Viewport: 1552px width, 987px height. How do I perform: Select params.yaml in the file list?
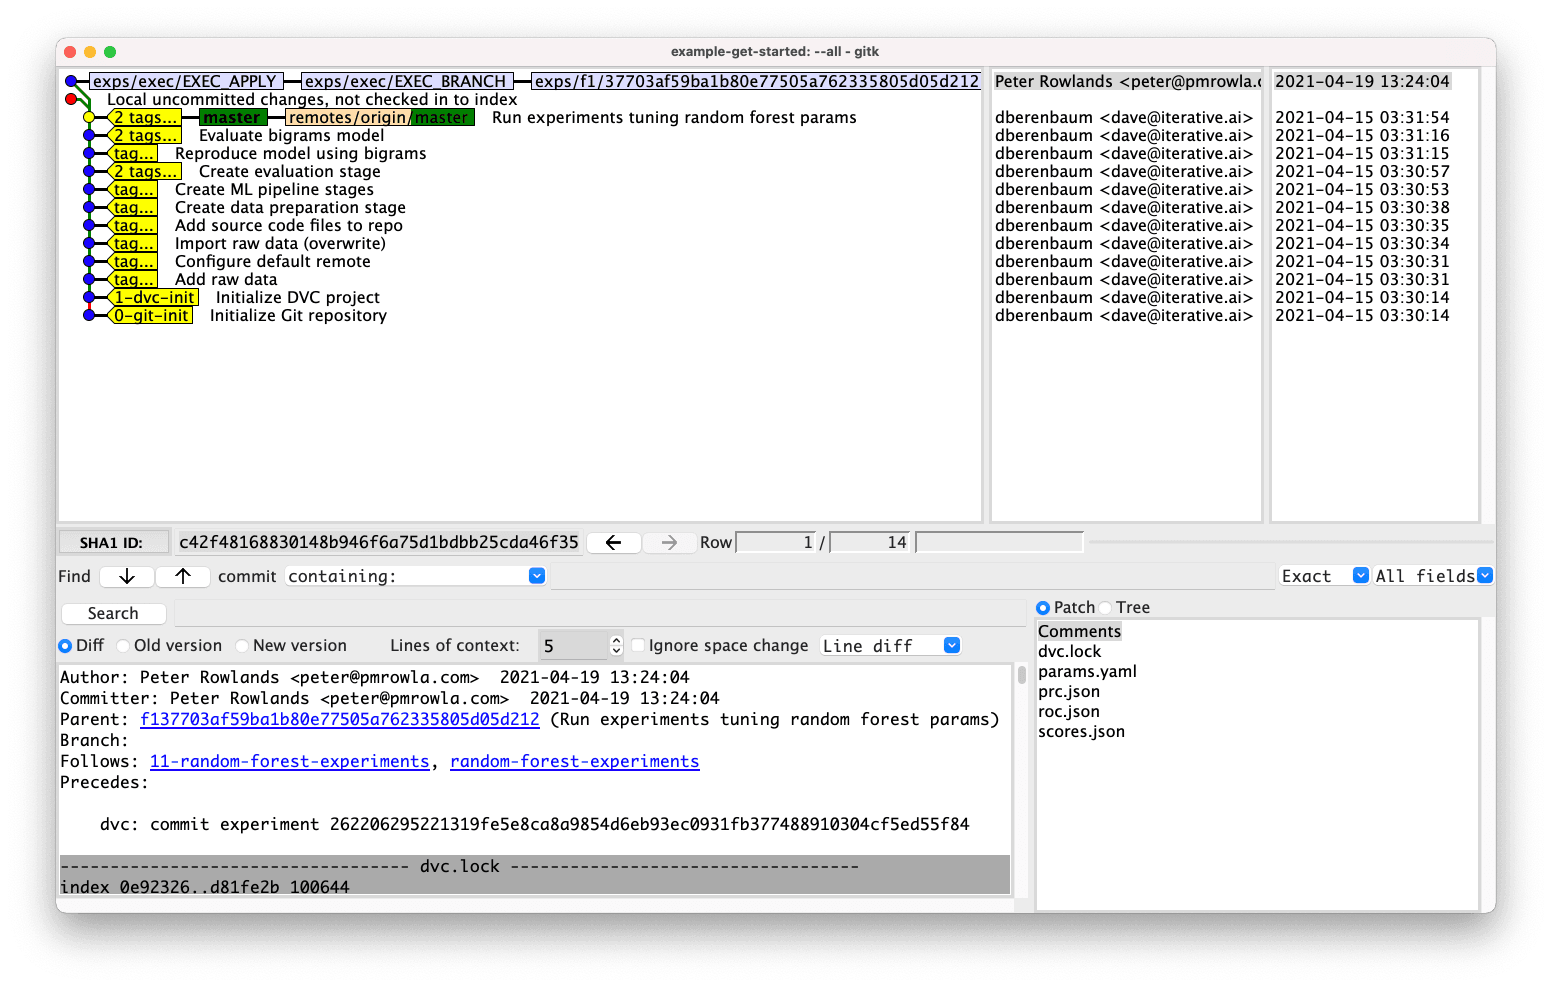coord(1087,672)
